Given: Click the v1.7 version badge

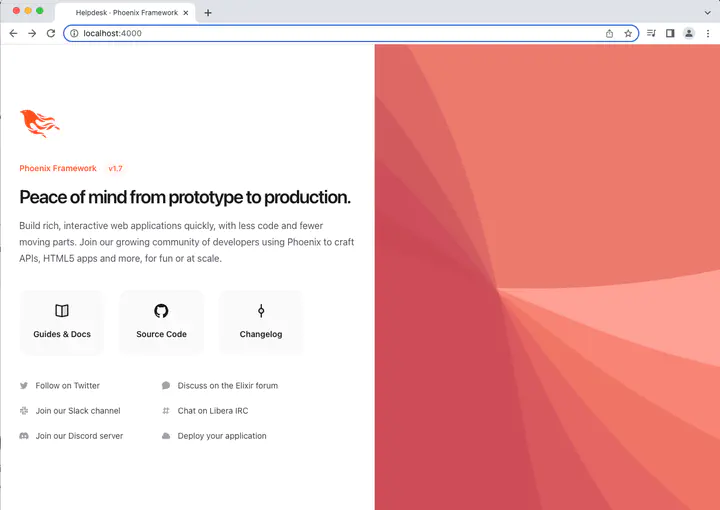Looking at the screenshot, I should coord(115,168).
